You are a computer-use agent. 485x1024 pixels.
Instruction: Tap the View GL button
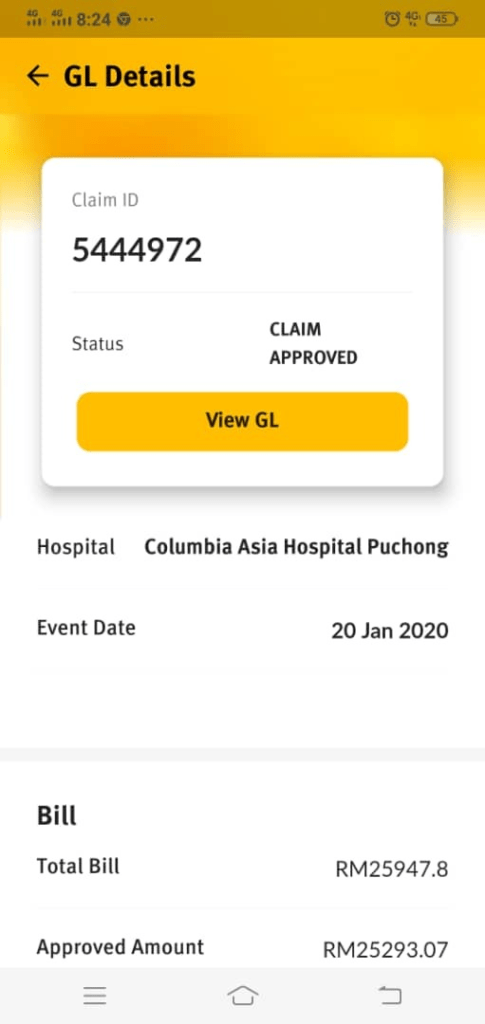[x=242, y=421]
